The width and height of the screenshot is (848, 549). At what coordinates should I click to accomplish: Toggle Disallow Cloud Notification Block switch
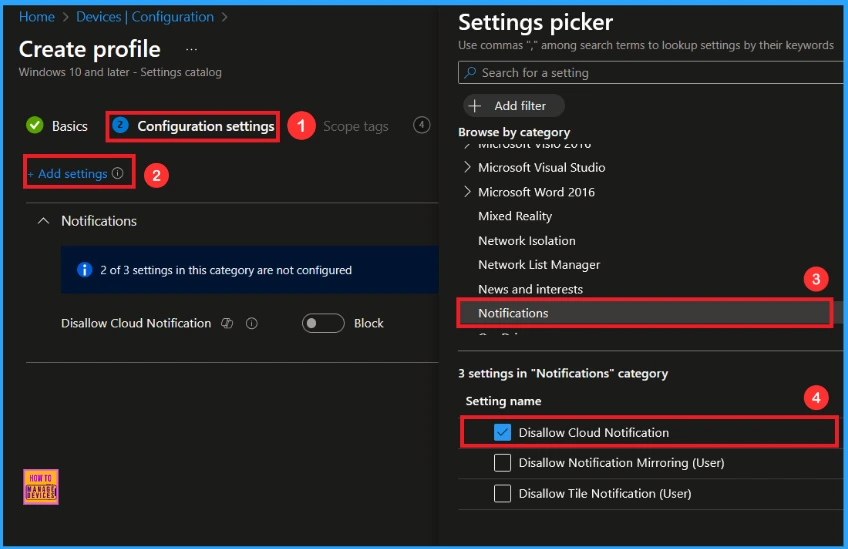click(323, 323)
